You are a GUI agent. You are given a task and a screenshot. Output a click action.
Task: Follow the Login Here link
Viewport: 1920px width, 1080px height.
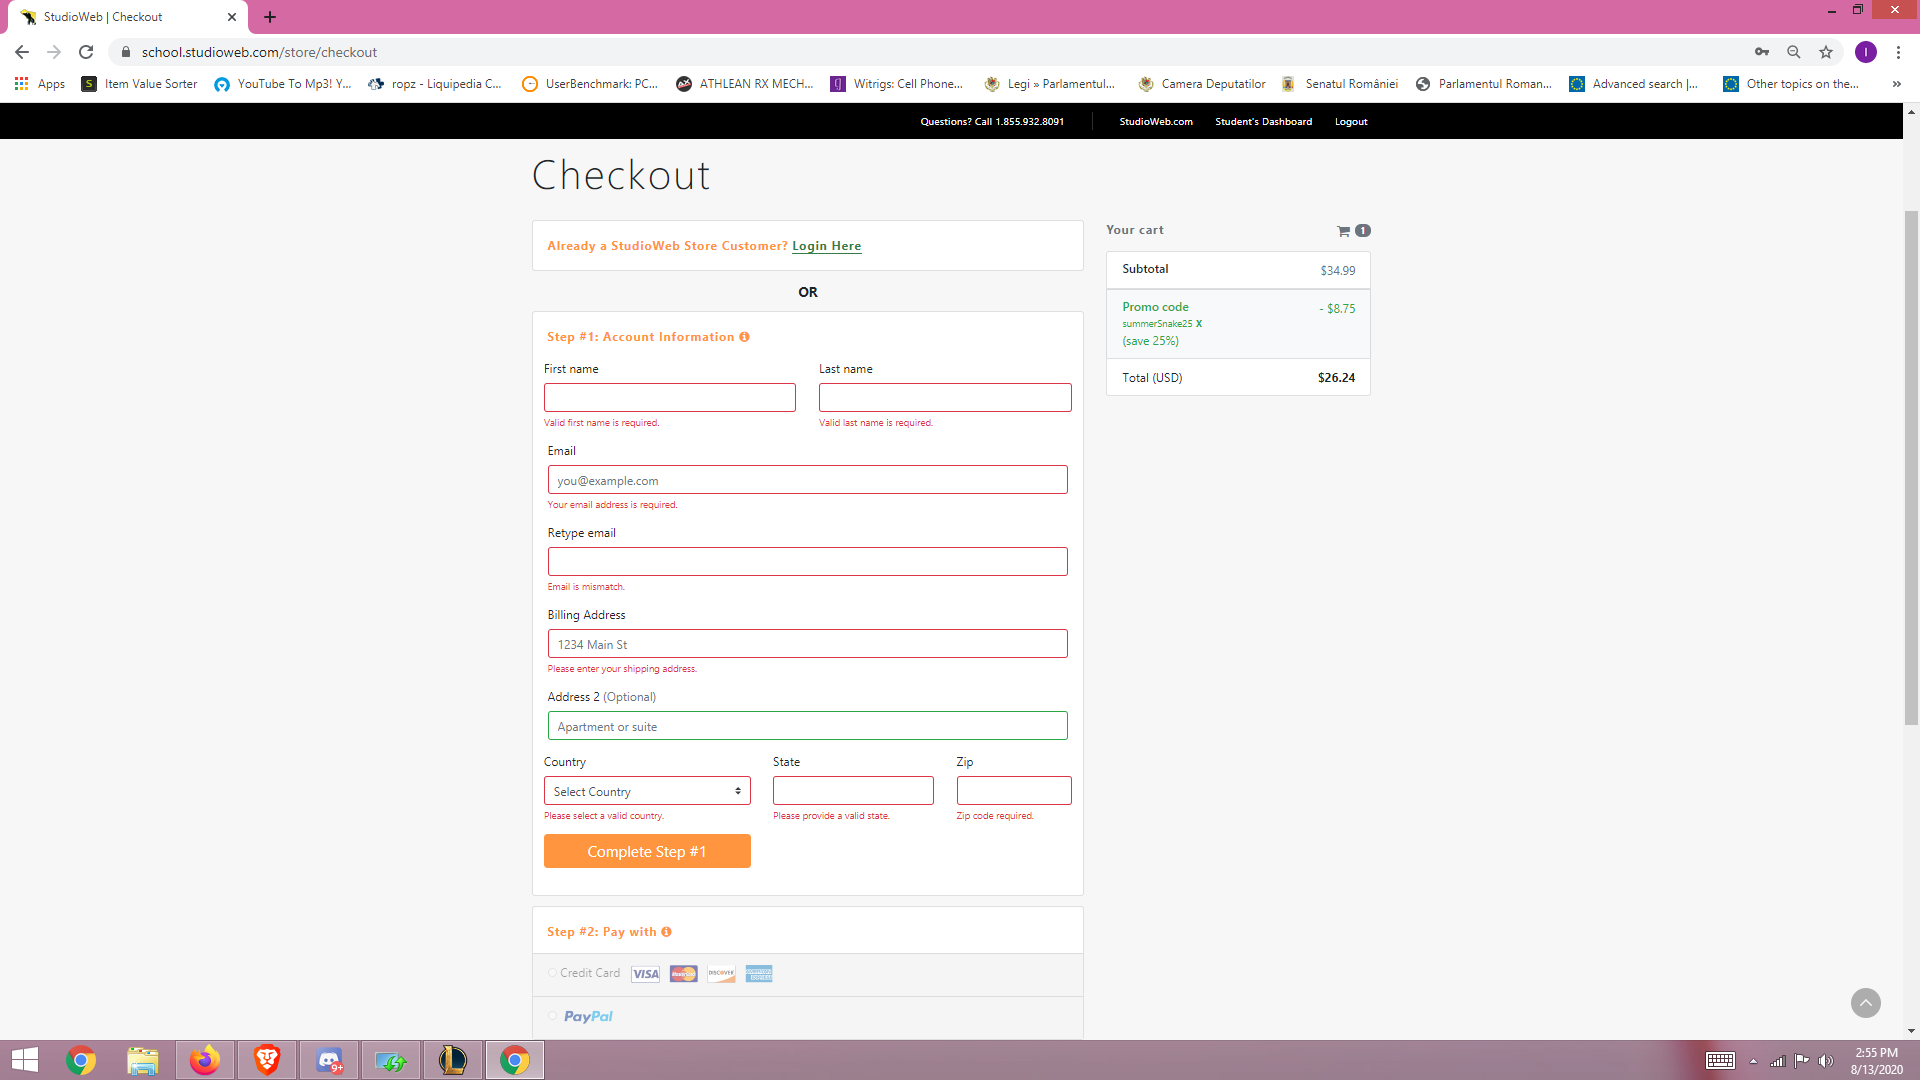826,246
